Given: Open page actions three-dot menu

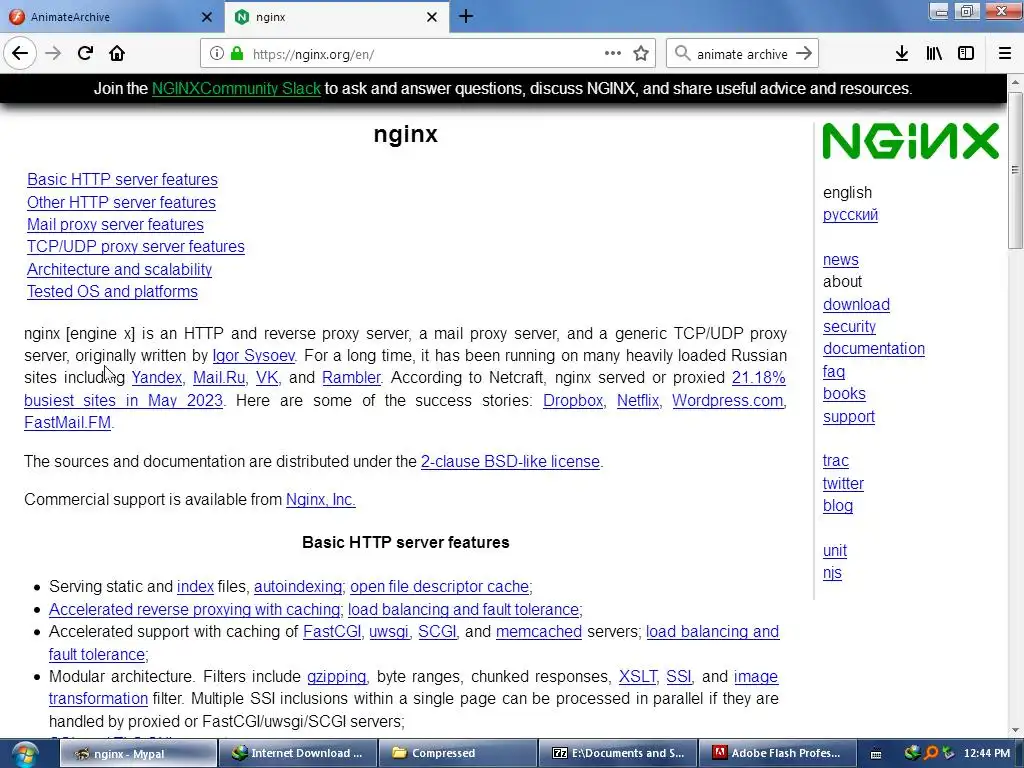Looking at the screenshot, I should pos(613,54).
